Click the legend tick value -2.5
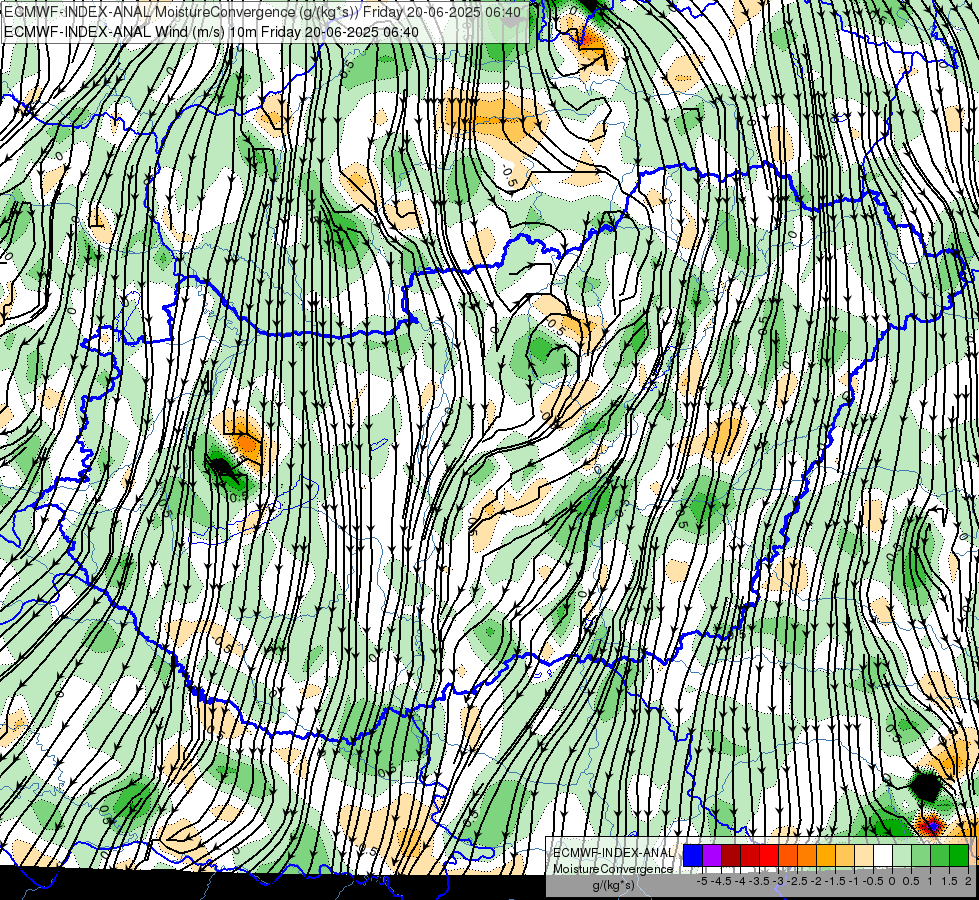 pos(797,881)
